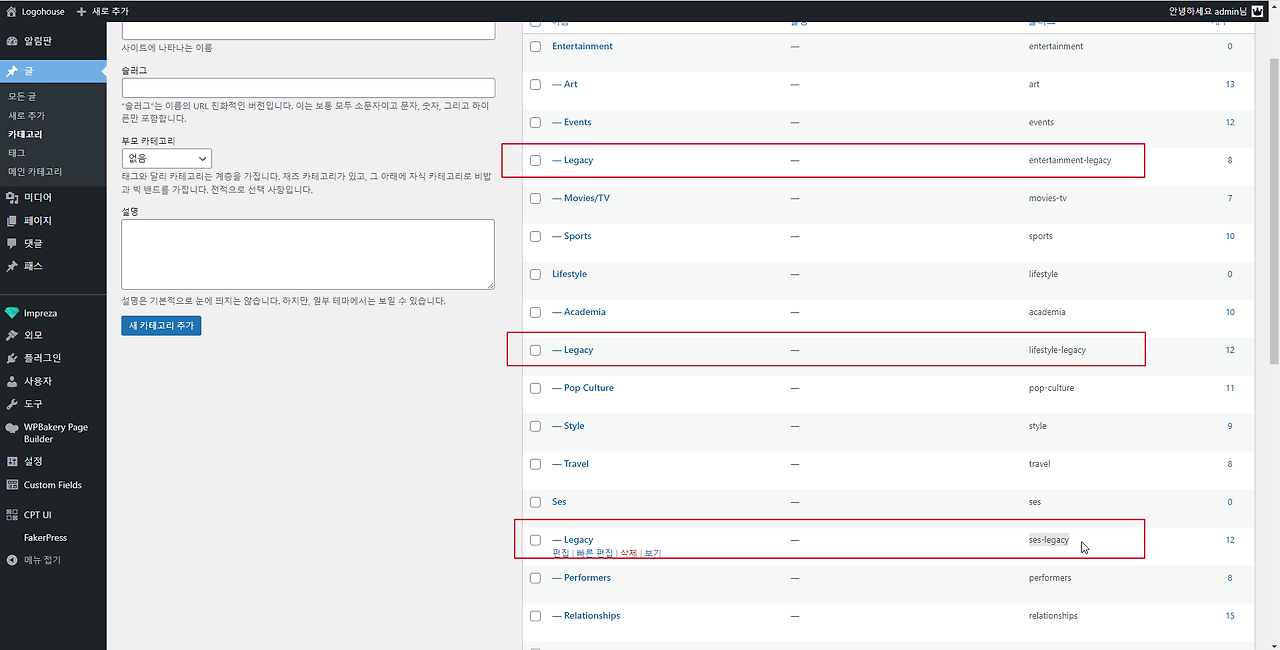Click the 플러그인 plug icon
1280x650 pixels.
pyautogui.click(x=12, y=358)
